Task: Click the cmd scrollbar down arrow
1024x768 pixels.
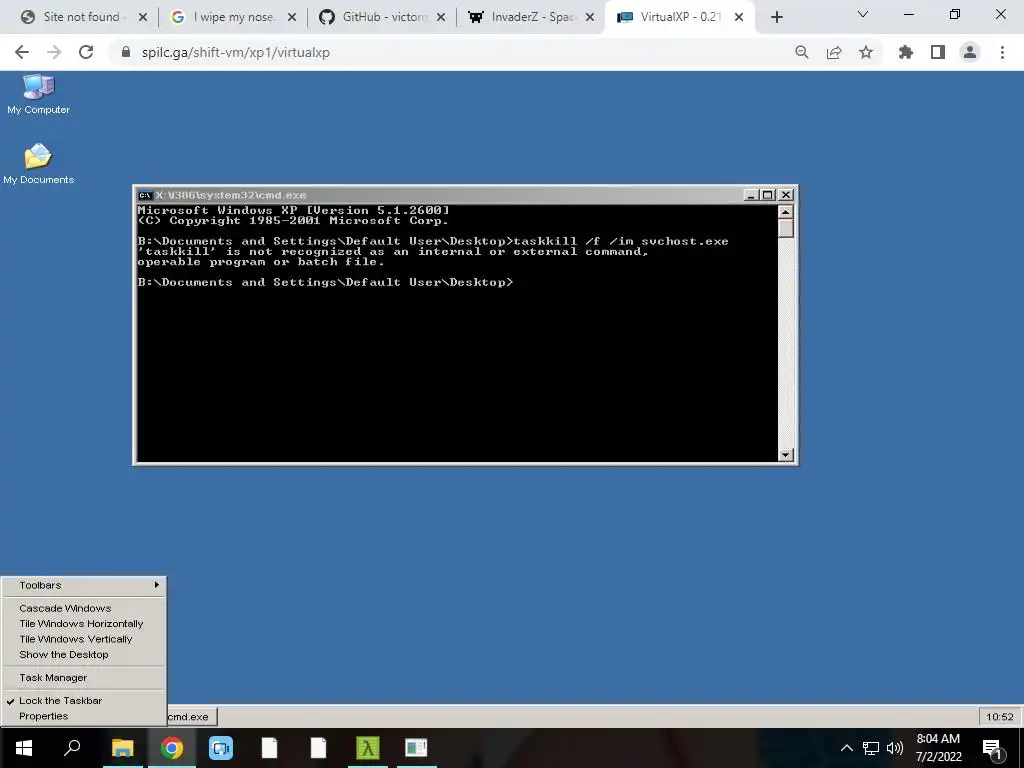Action: click(x=786, y=455)
